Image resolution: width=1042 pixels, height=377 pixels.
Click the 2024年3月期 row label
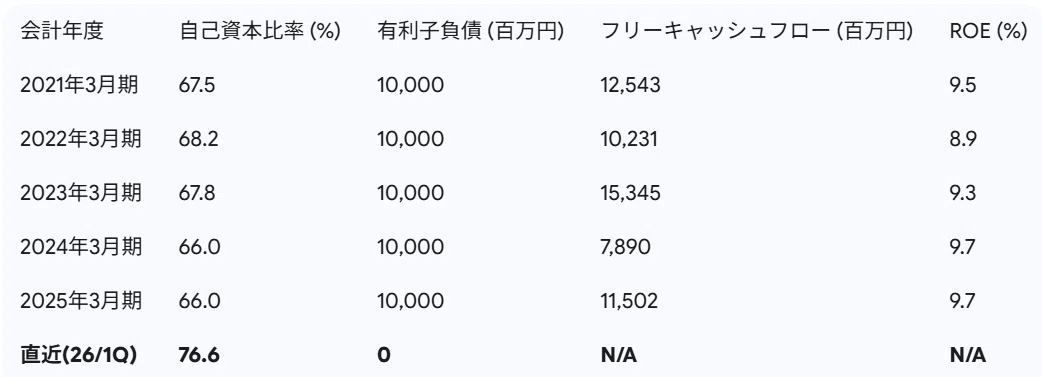click(x=80, y=247)
